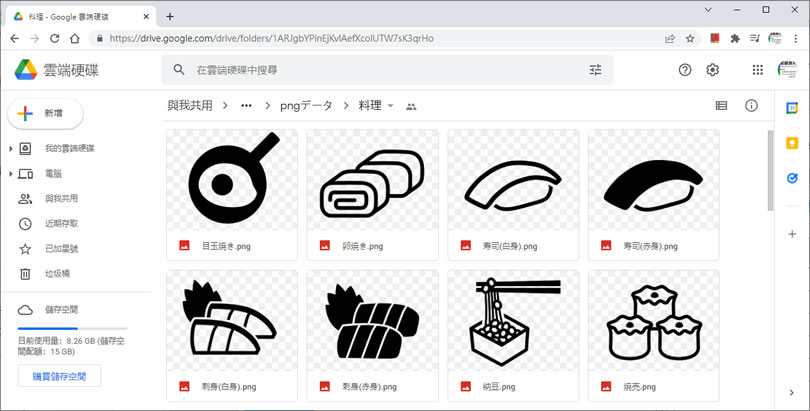Open Google Calendar in side panel
This screenshot has width=810, height=411.
(792, 108)
